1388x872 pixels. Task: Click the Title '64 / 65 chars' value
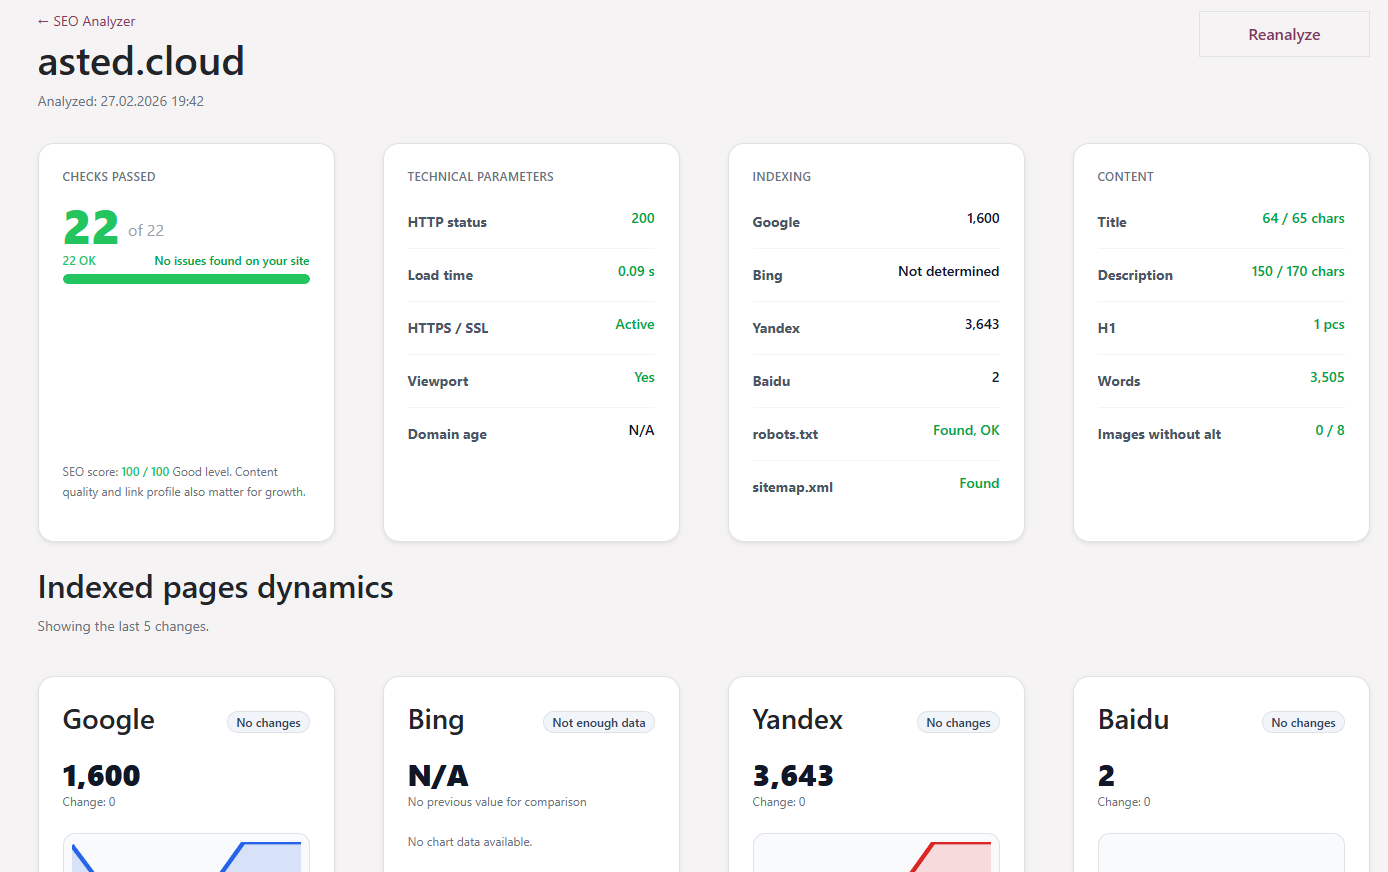[1302, 219]
